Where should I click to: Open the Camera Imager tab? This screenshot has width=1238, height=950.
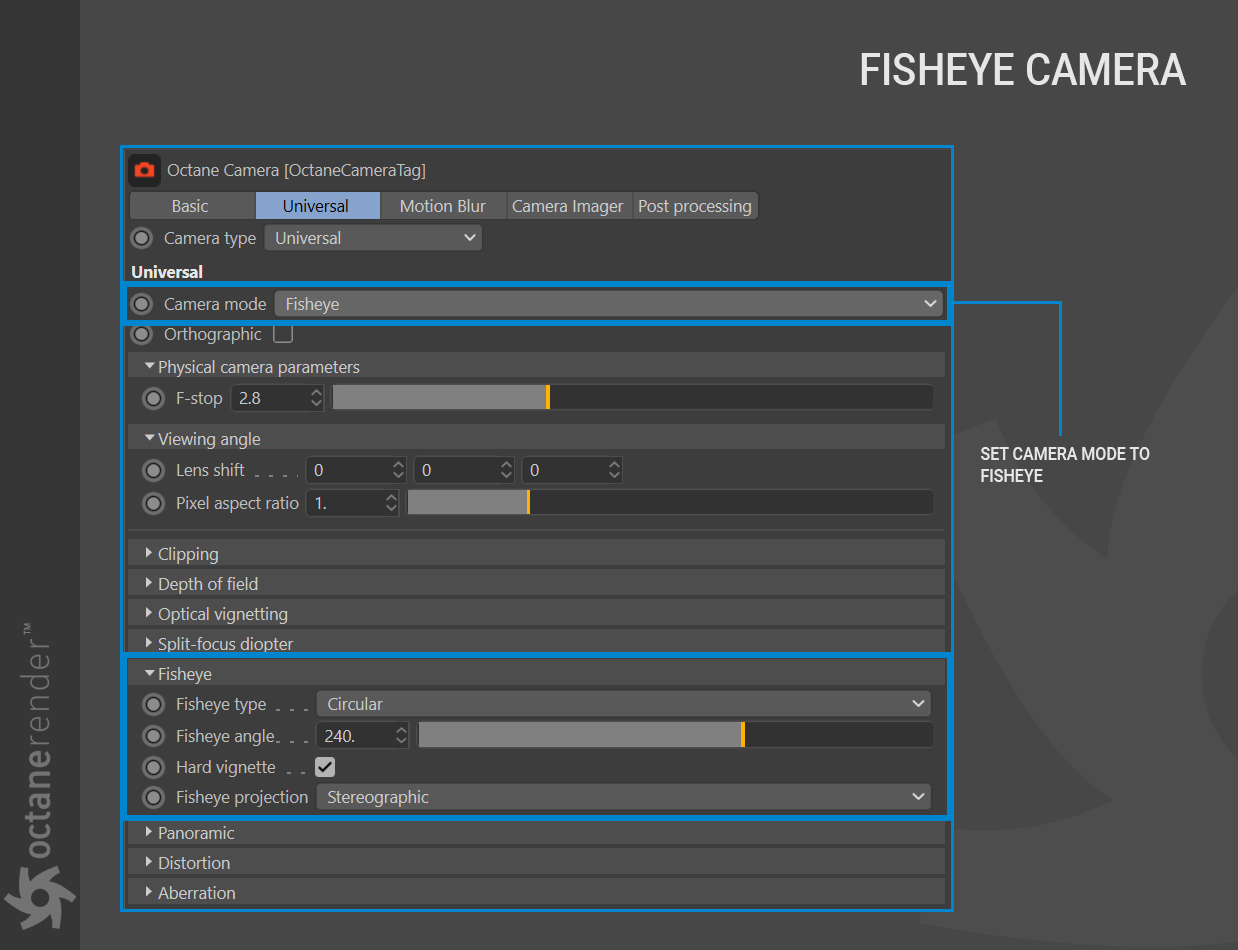click(x=568, y=206)
